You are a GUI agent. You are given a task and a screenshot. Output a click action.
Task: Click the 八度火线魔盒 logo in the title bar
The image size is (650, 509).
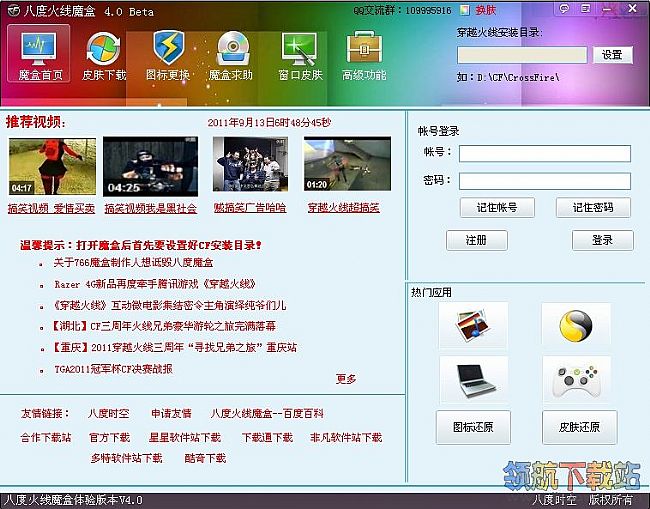click(14, 10)
